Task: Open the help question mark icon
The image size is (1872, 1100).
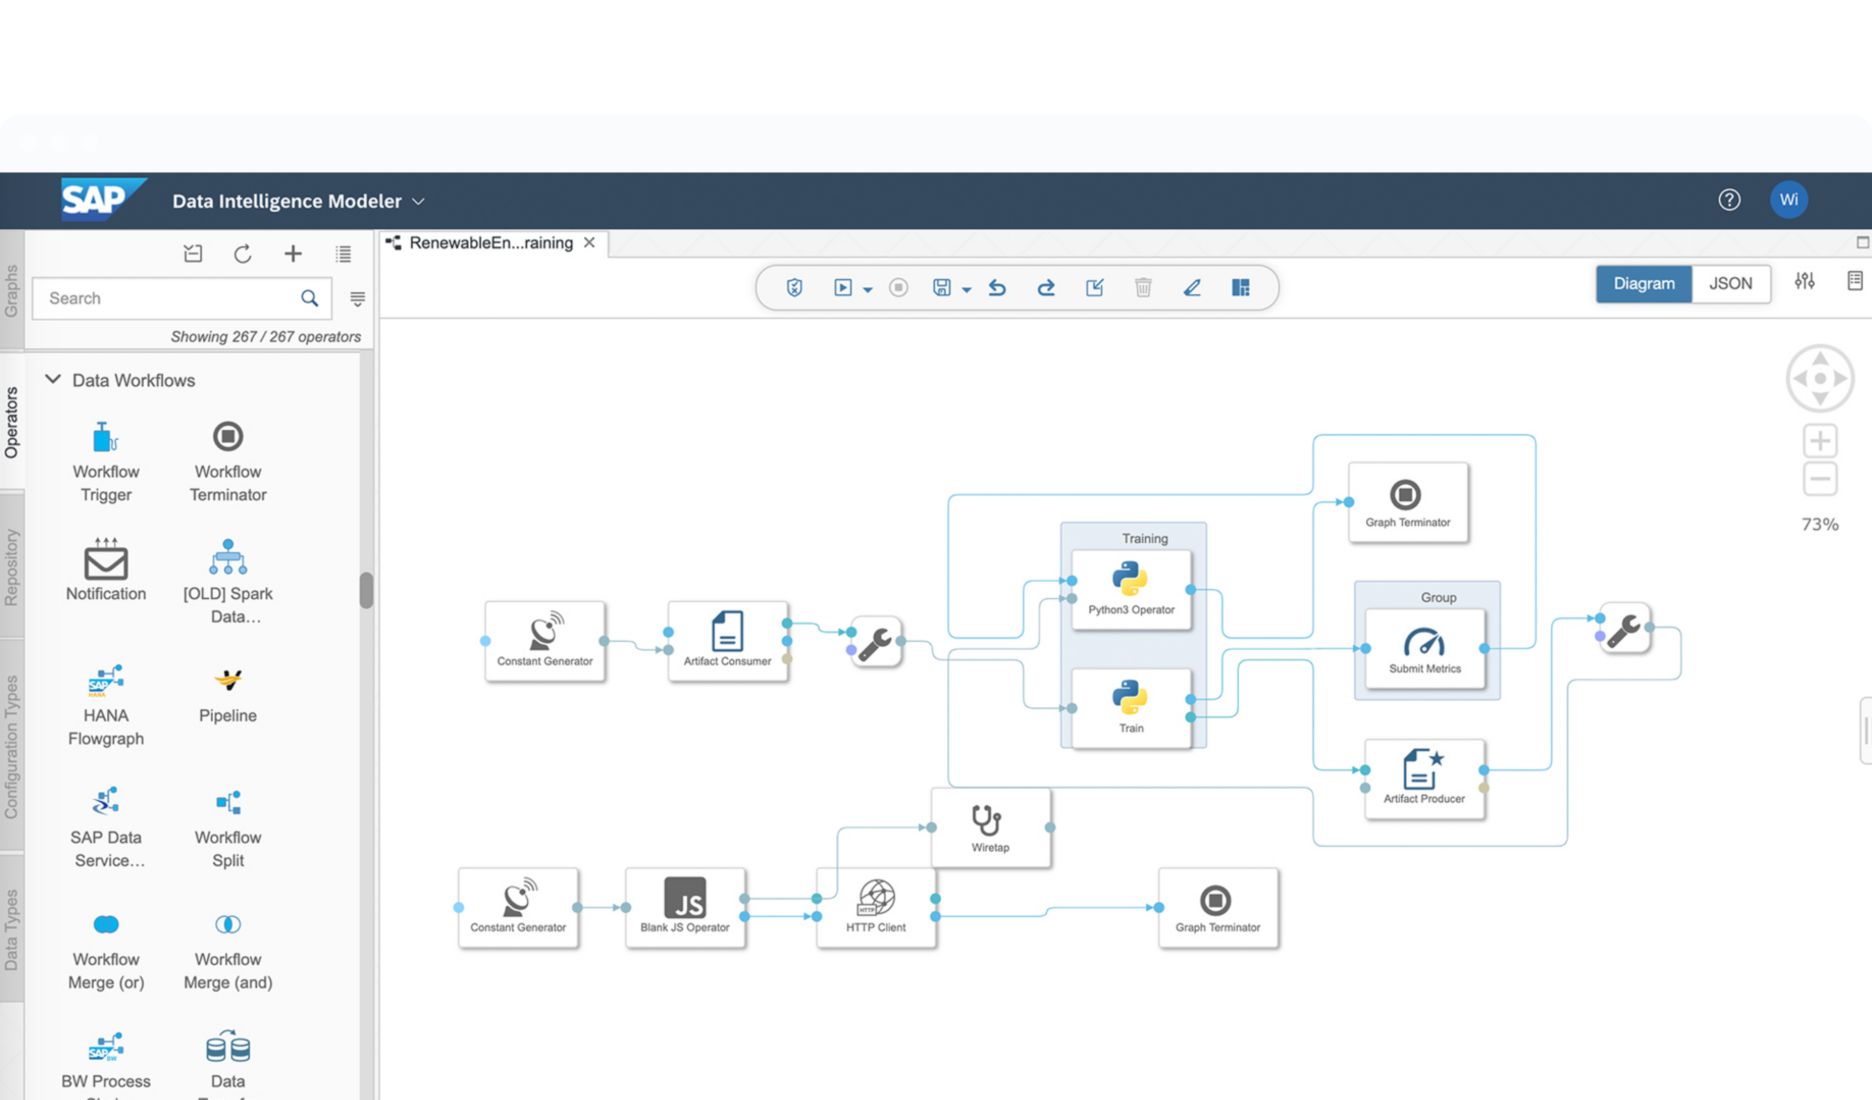Action: pyautogui.click(x=1729, y=200)
